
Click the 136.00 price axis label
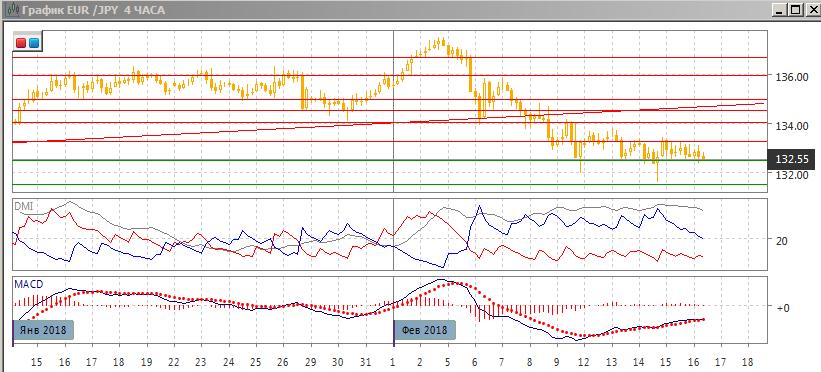[792, 76]
